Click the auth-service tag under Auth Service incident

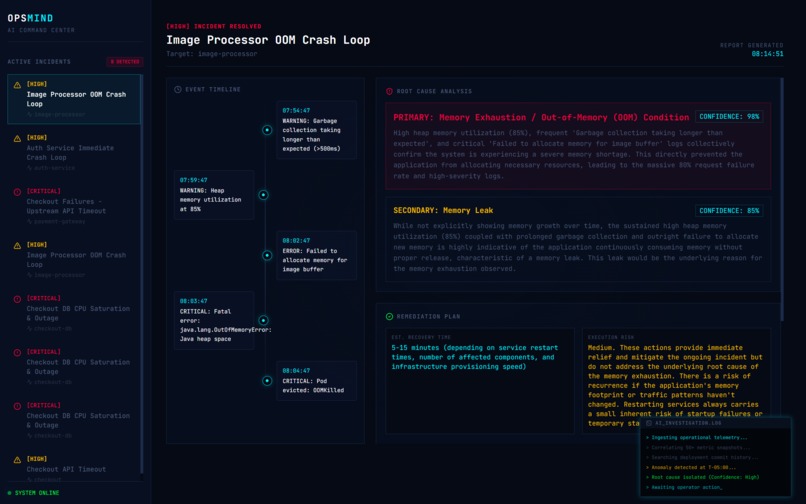pyautogui.click(x=54, y=168)
